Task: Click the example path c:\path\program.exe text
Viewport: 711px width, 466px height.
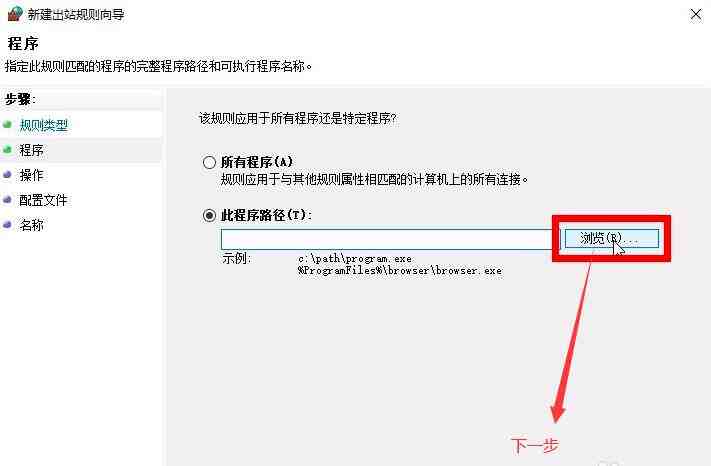Action: pyautogui.click(x=355, y=259)
